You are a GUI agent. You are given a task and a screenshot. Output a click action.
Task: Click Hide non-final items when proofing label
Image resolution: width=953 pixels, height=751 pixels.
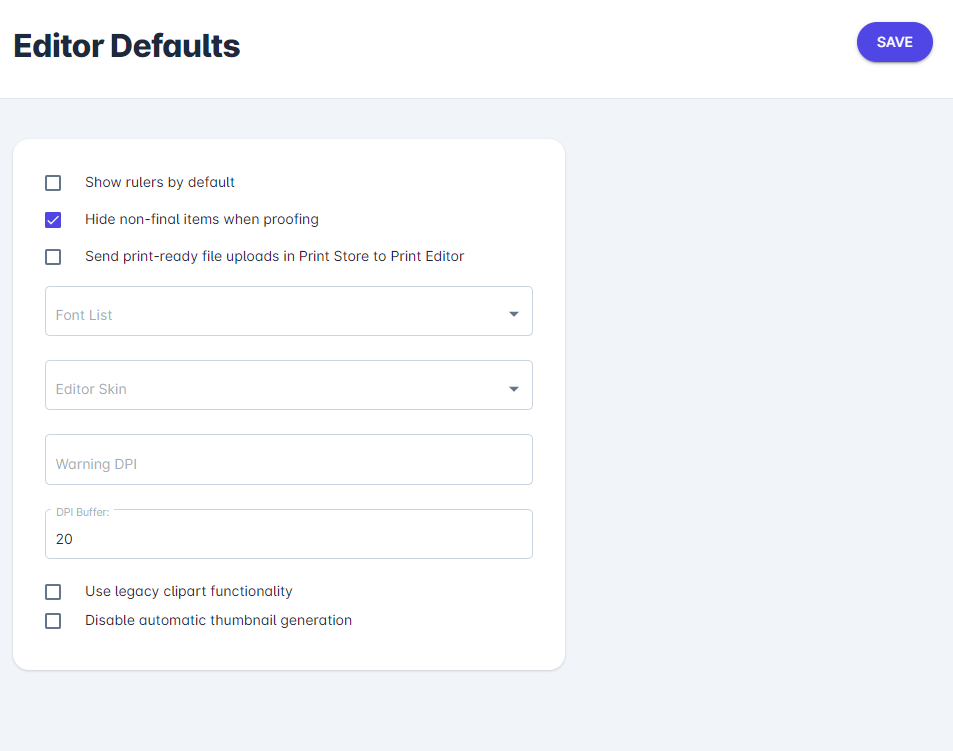(202, 219)
